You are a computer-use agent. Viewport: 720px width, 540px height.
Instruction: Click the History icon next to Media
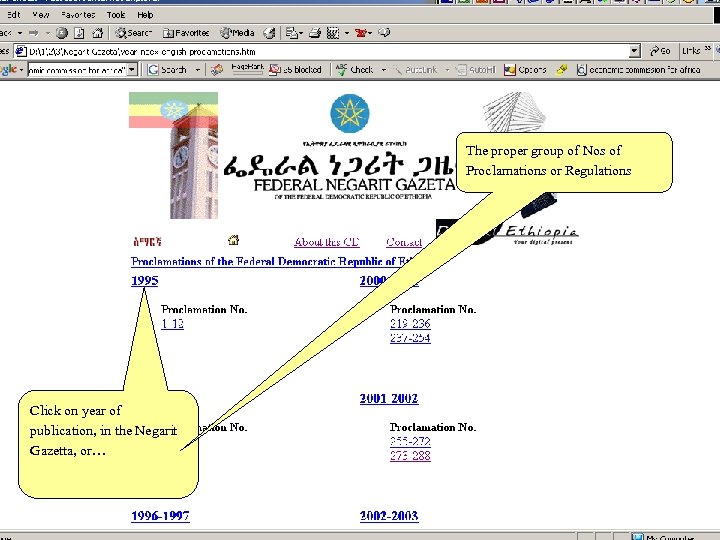[x=269, y=33]
